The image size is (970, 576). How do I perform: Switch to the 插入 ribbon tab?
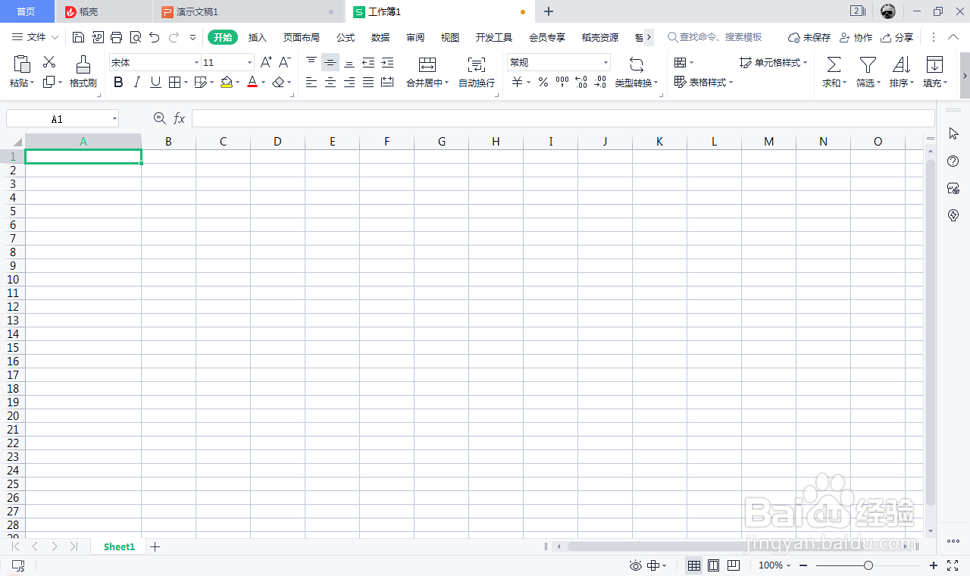(257, 37)
